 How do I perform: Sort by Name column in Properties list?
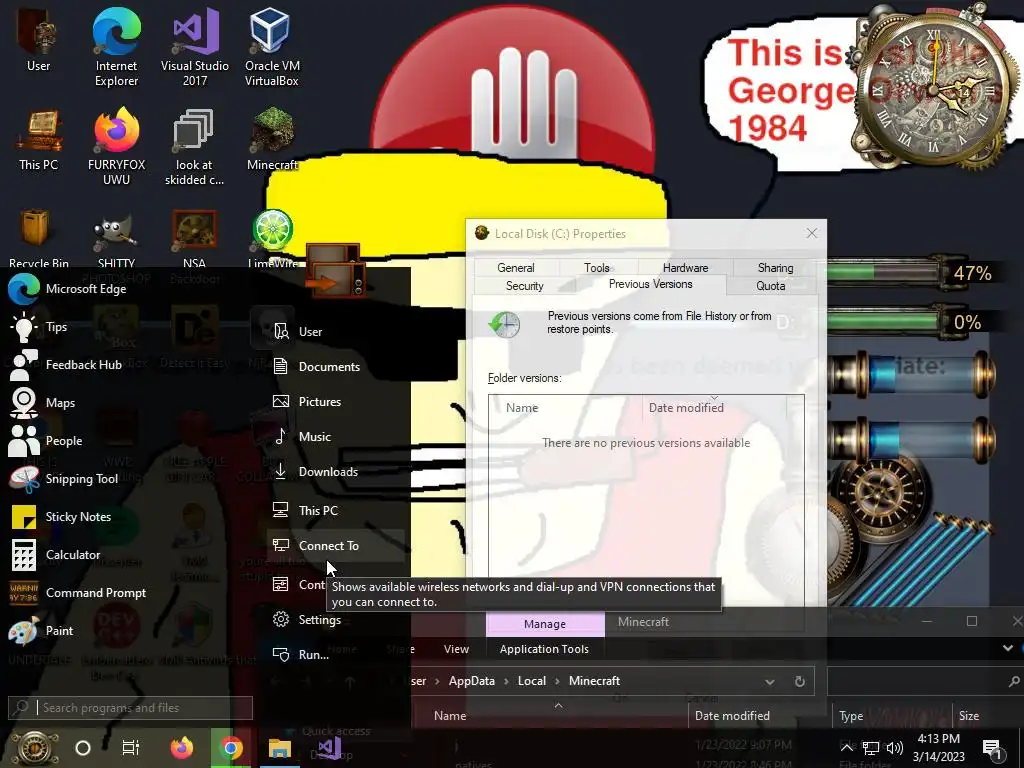tap(566, 408)
